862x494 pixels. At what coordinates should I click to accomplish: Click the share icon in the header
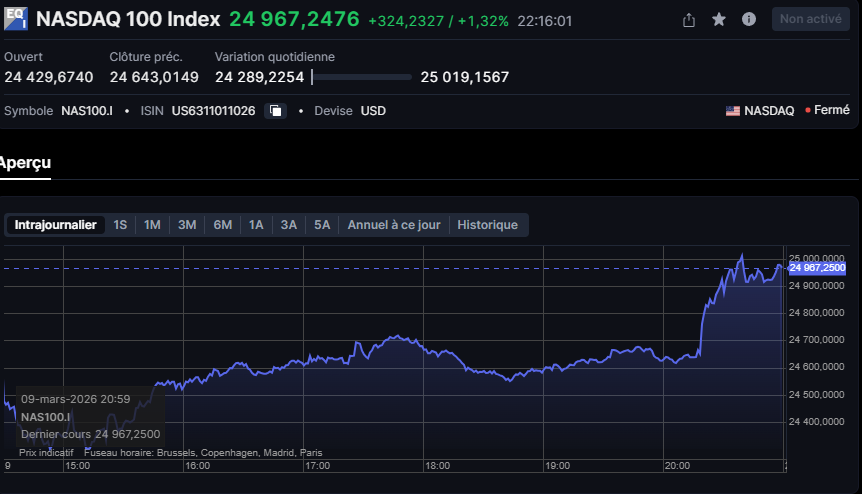click(x=689, y=20)
